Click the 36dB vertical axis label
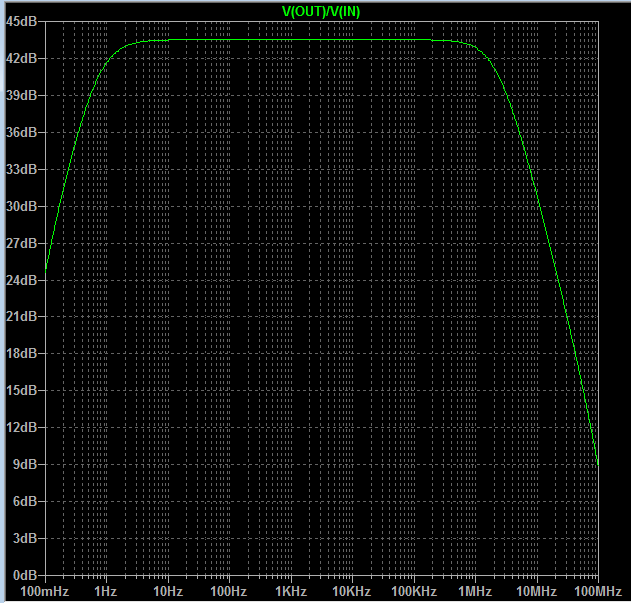 click(21, 132)
